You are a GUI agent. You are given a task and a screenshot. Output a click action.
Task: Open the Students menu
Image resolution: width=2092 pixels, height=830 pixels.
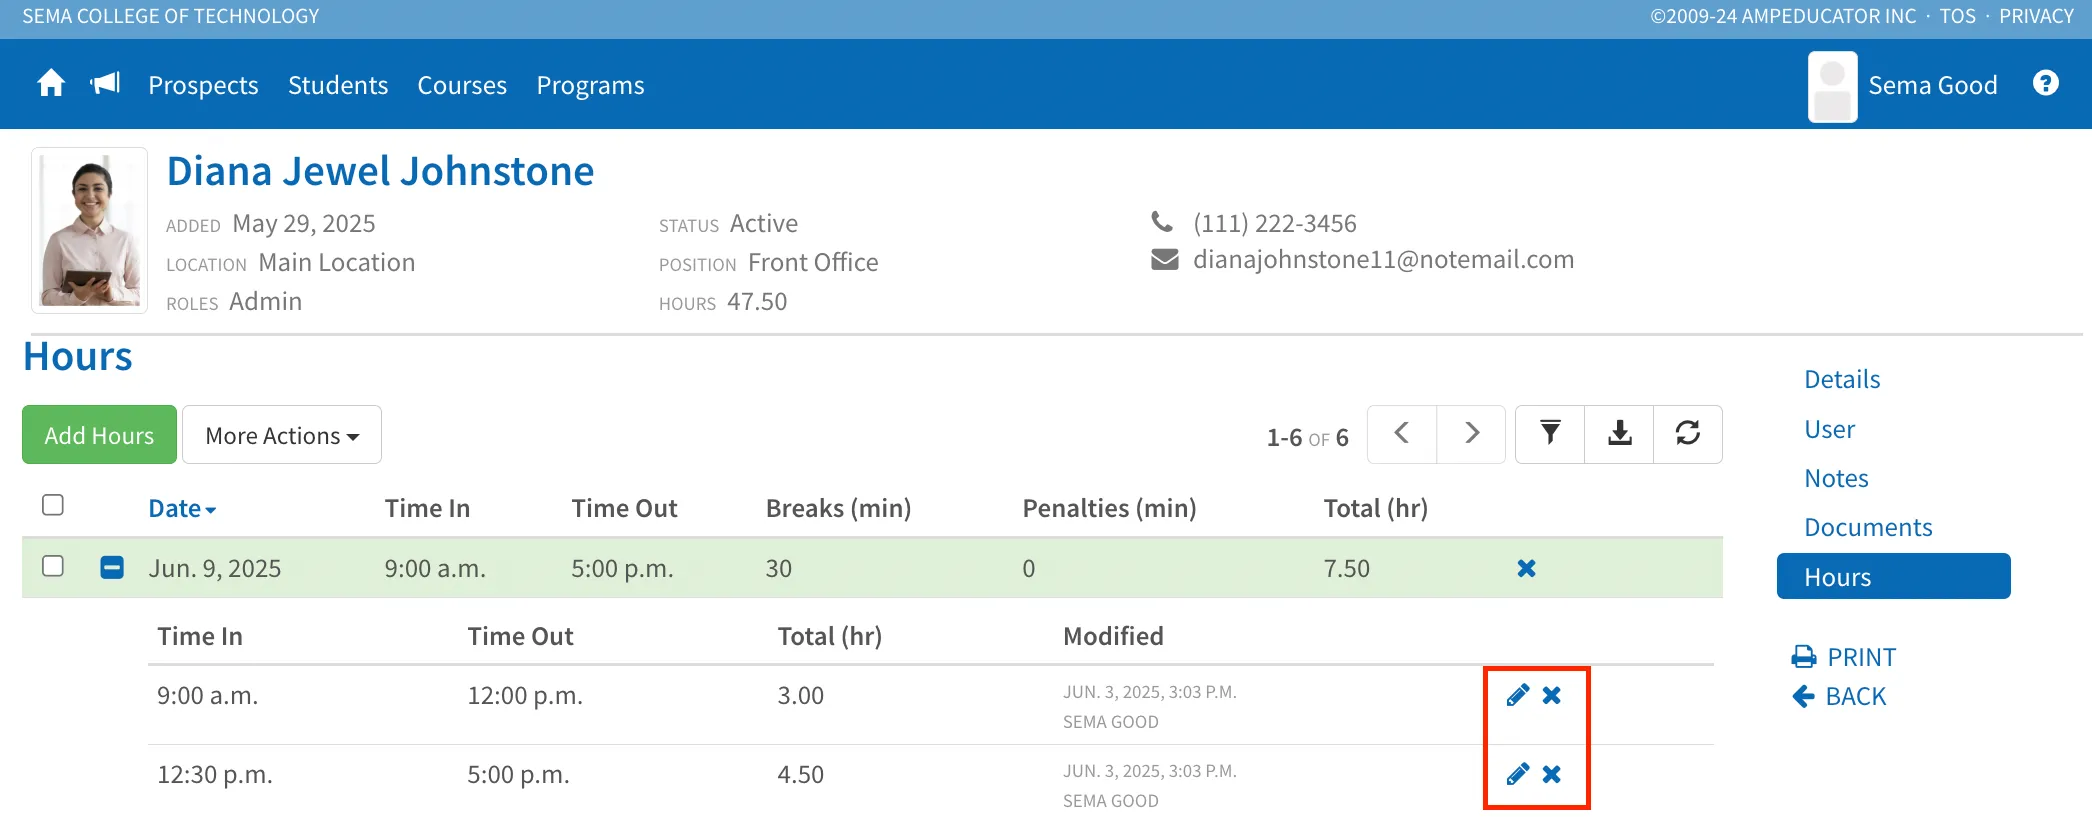point(338,85)
